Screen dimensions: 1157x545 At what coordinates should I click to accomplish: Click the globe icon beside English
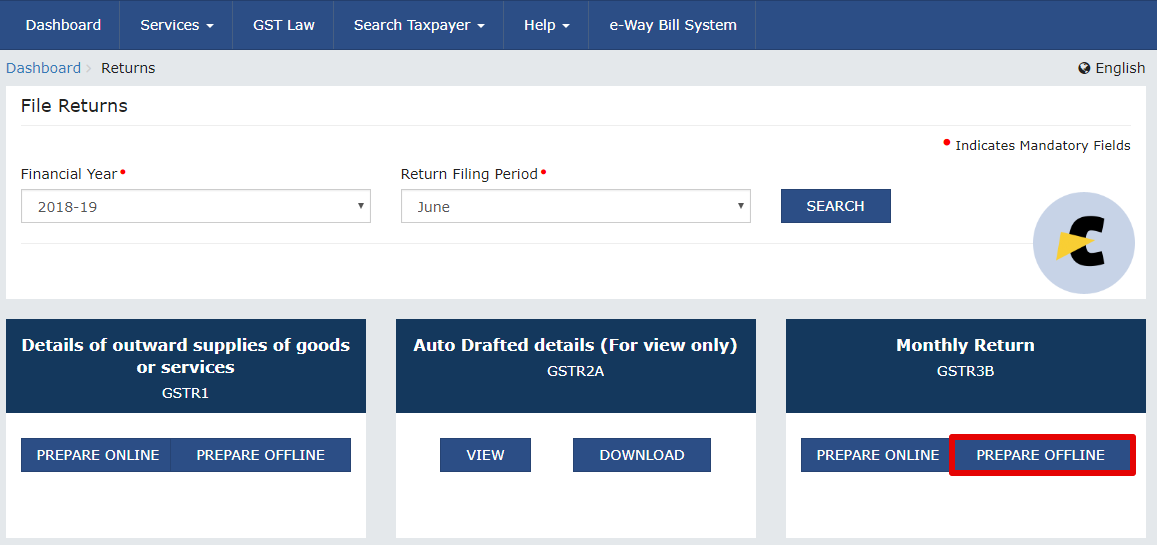pyautogui.click(x=1084, y=69)
